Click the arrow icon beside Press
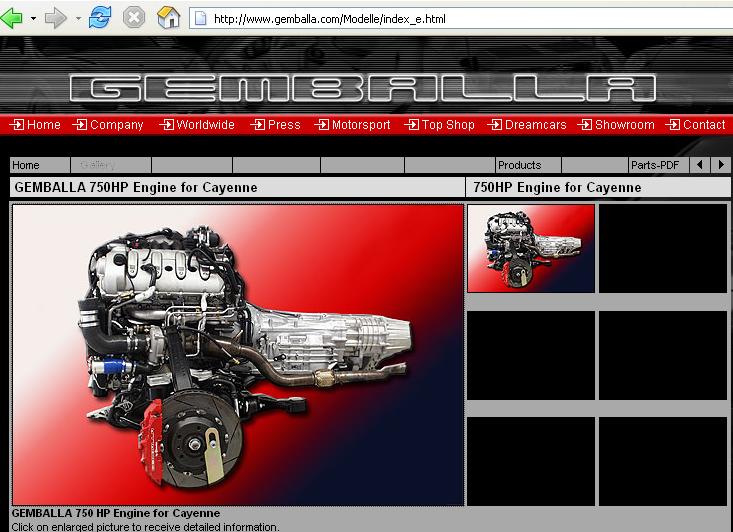Image resolution: width=733 pixels, height=532 pixels. pyautogui.click(x=258, y=125)
